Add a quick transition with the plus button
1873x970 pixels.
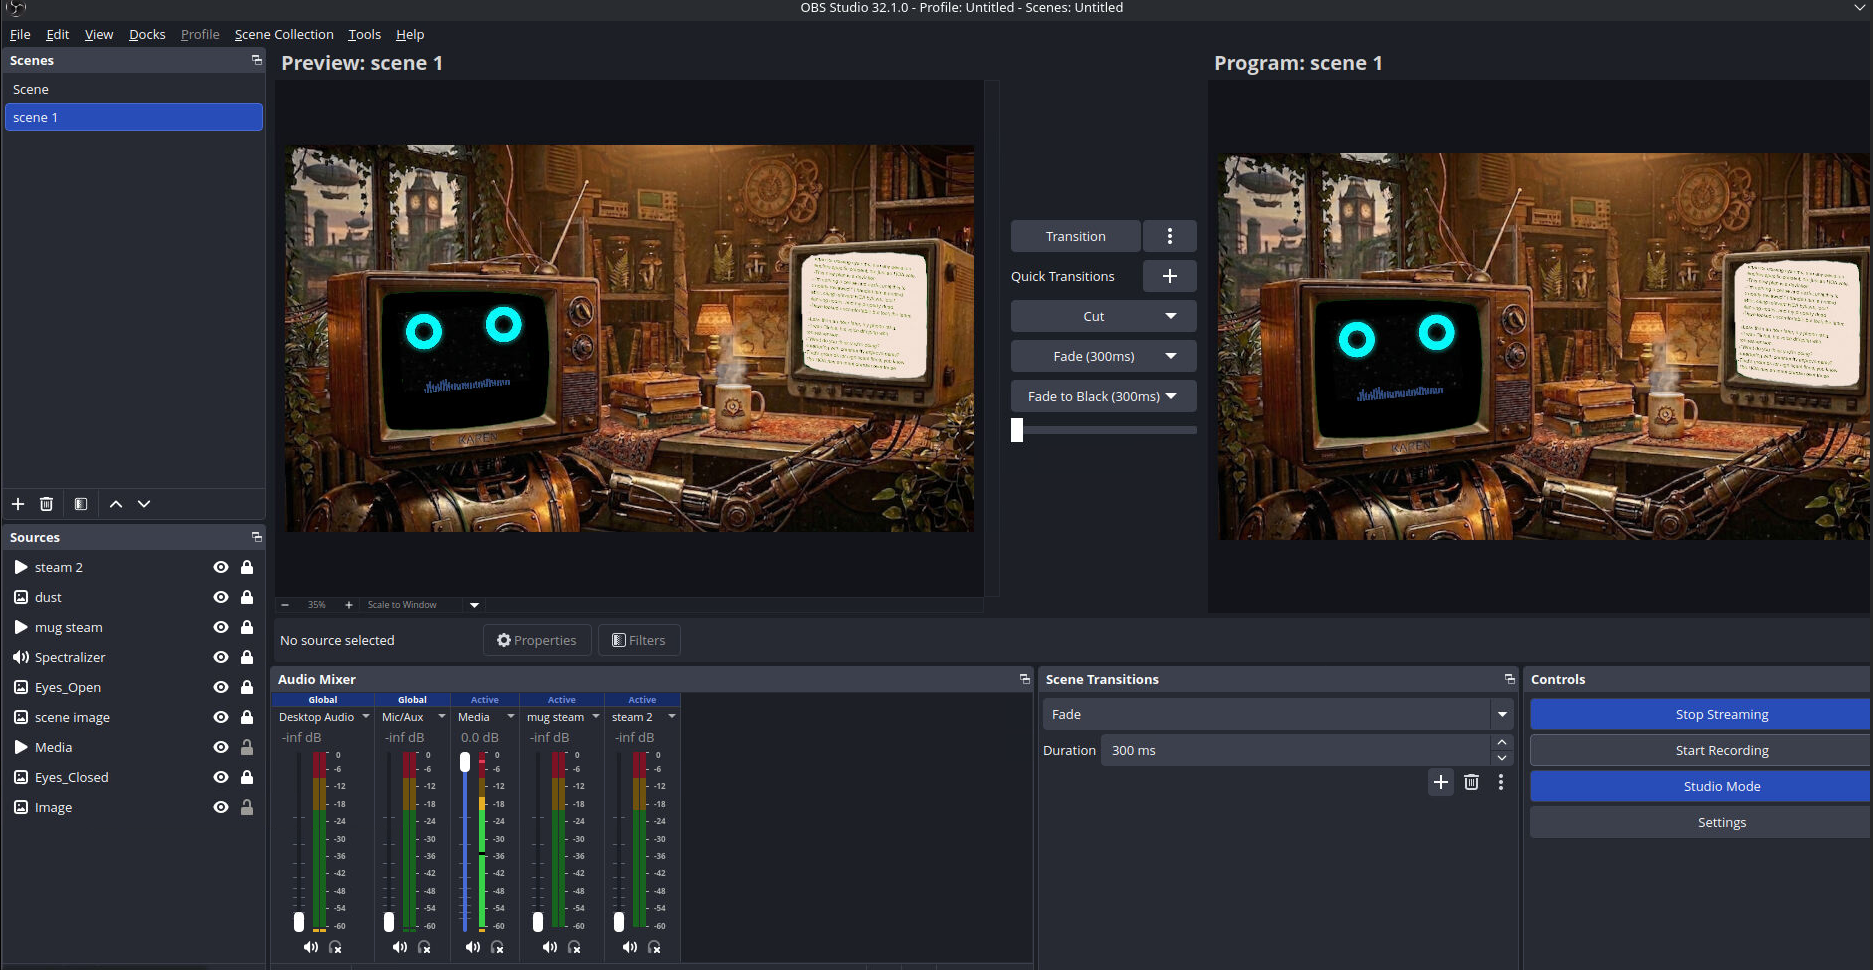tap(1168, 276)
